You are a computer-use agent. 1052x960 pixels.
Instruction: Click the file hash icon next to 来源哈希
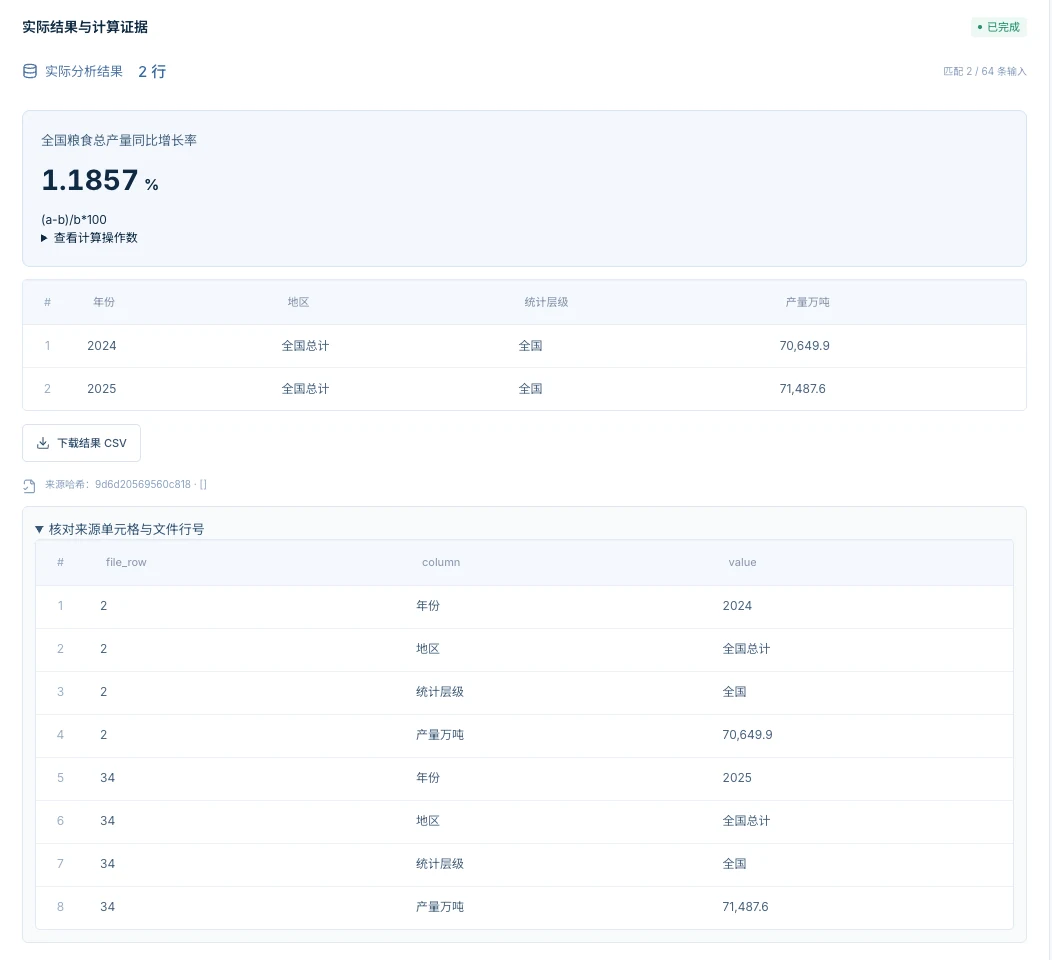pos(29,486)
